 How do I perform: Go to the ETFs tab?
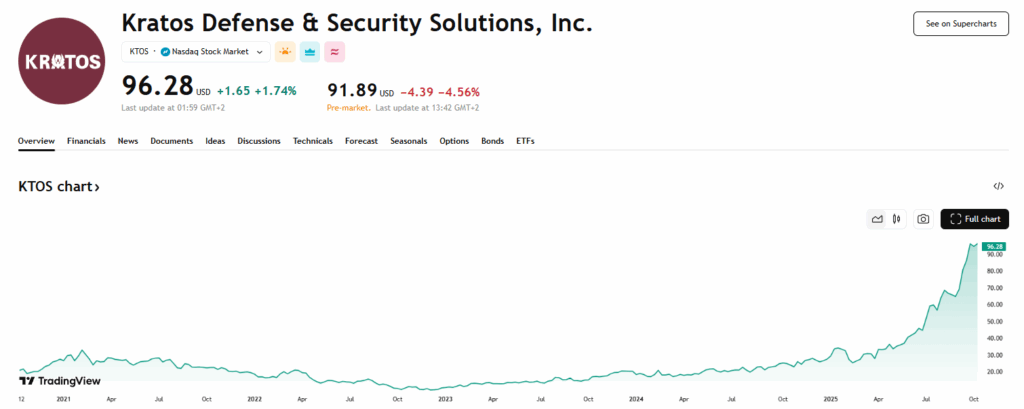(x=525, y=141)
